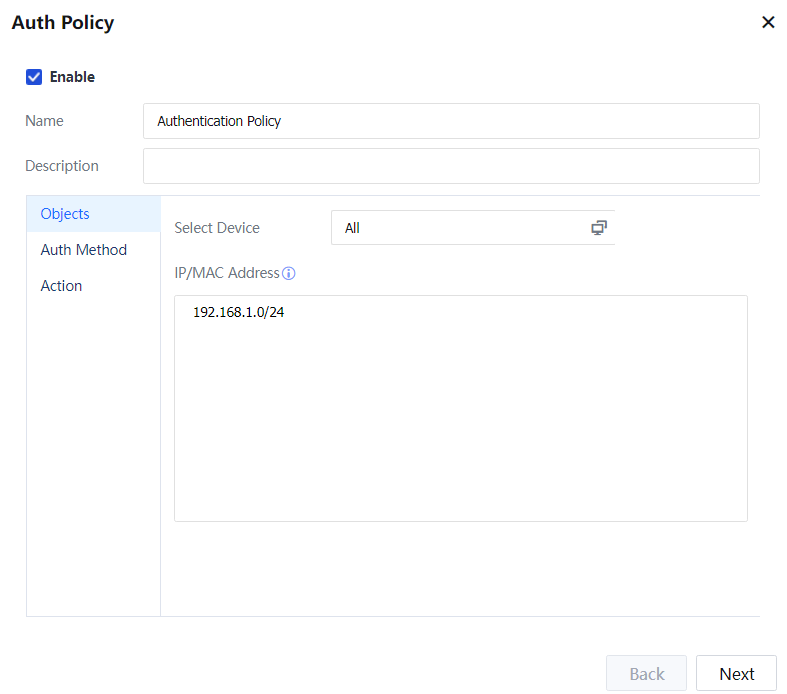Select the Objects tab in sidebar
Viewport: 787px width, 694px height.
pos(65,214)
